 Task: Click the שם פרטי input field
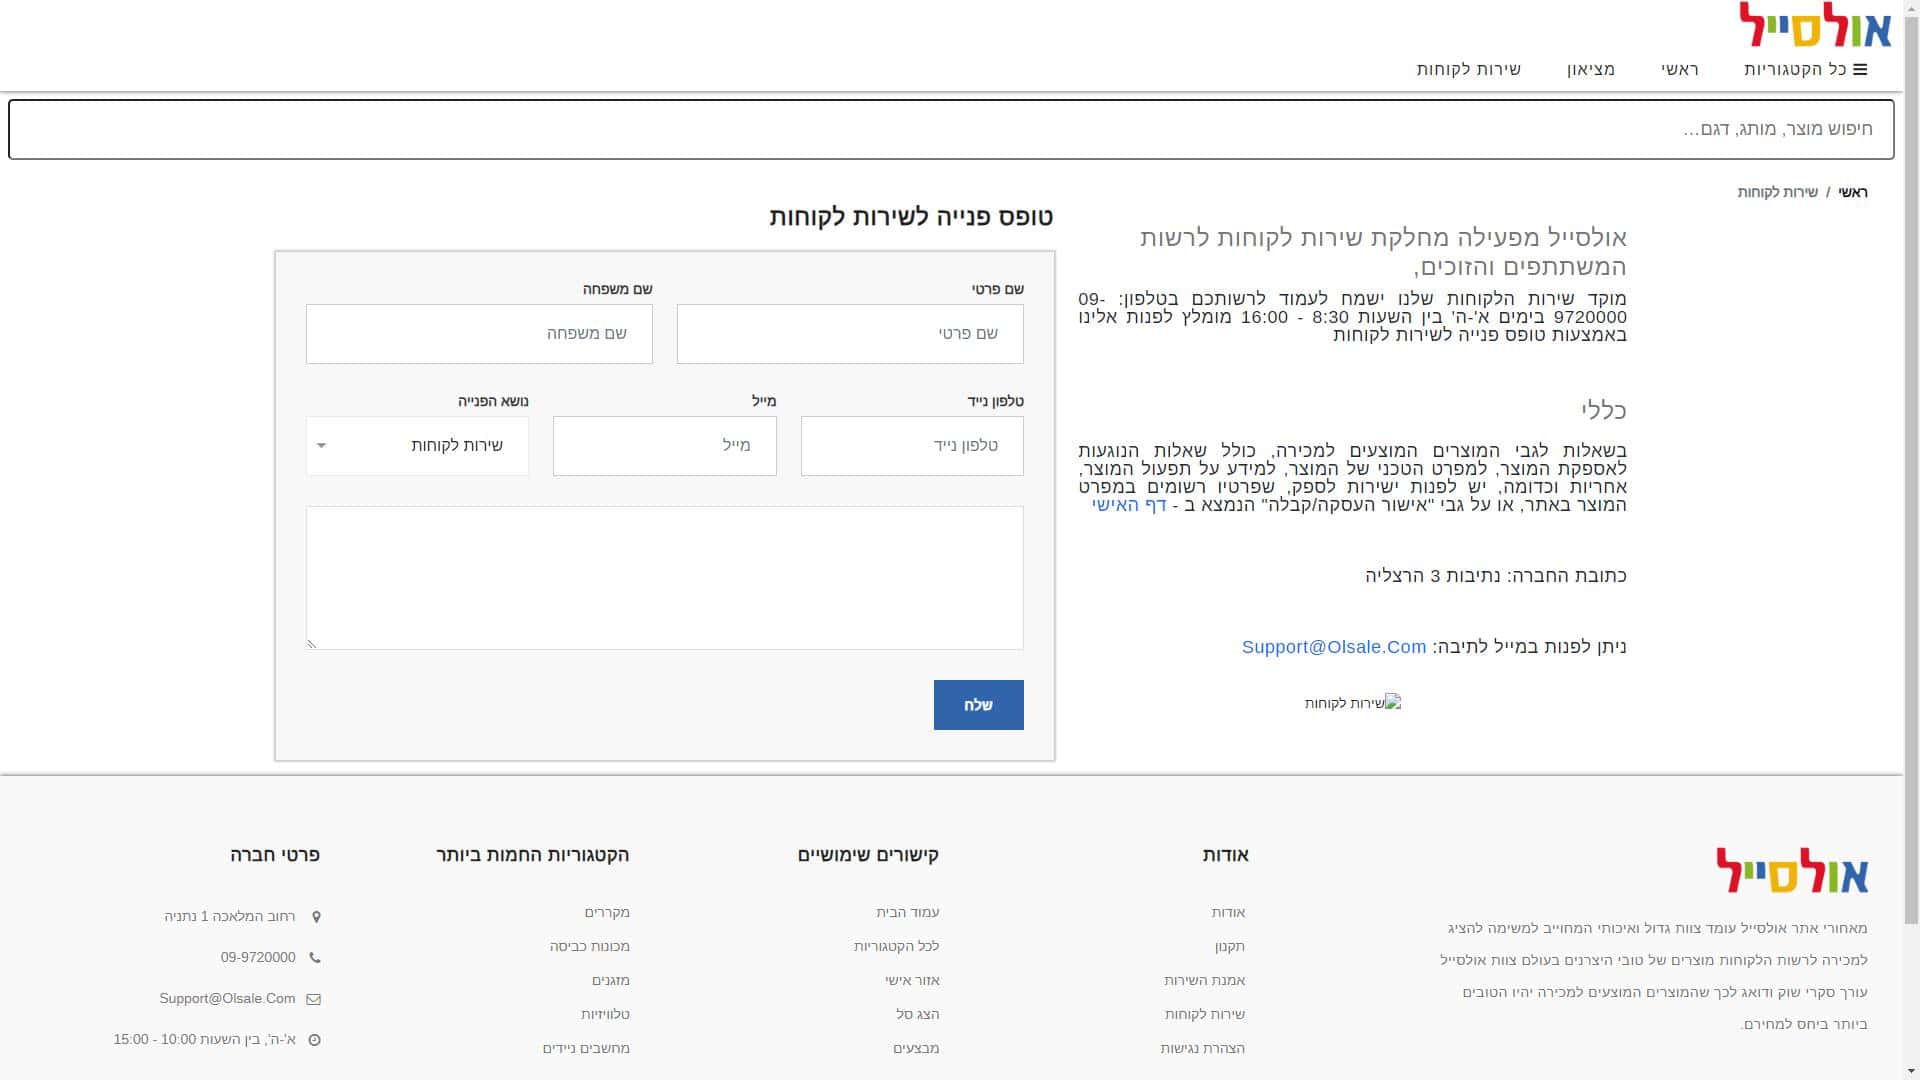coord(850,334)
